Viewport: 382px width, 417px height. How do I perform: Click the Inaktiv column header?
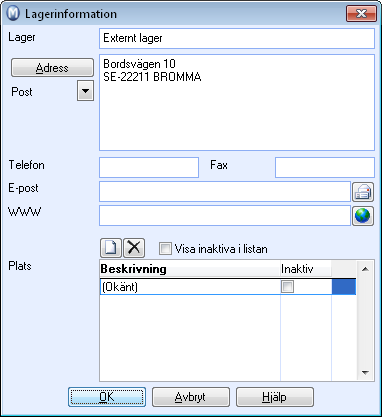306,269
